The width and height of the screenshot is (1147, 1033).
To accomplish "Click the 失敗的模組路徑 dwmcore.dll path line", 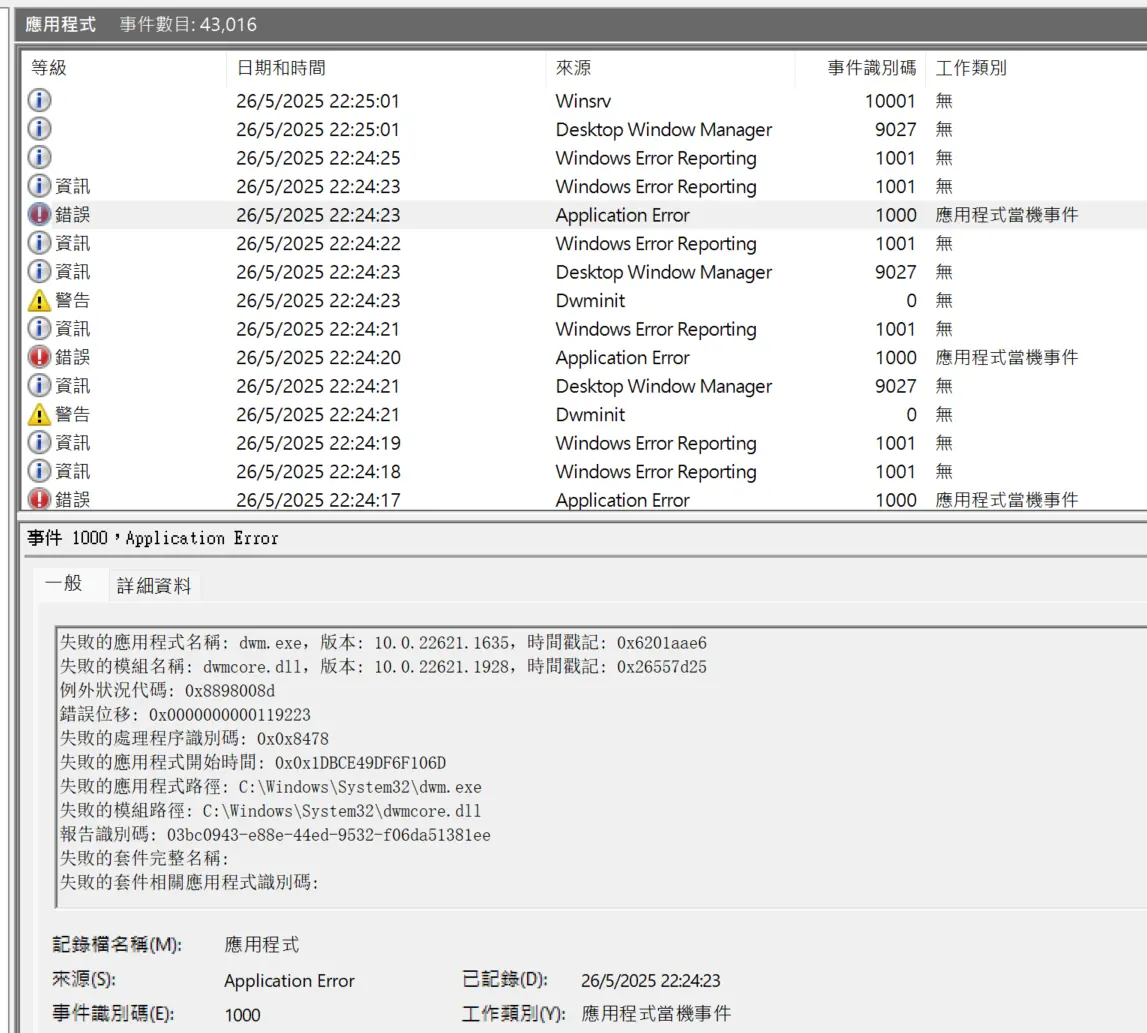I will (270, 811).
